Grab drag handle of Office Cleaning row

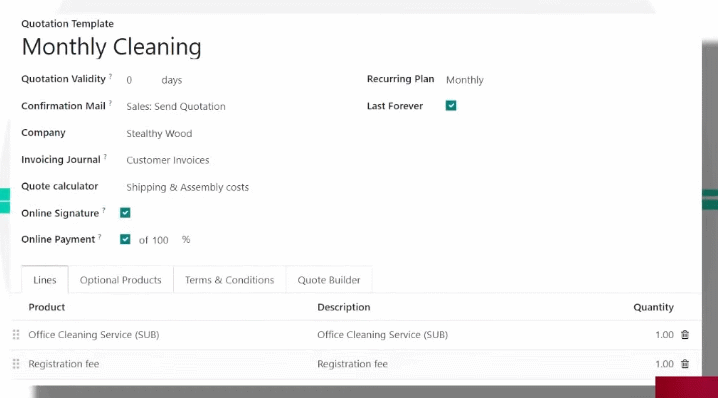pyautogui.click(x=16, y=335)
